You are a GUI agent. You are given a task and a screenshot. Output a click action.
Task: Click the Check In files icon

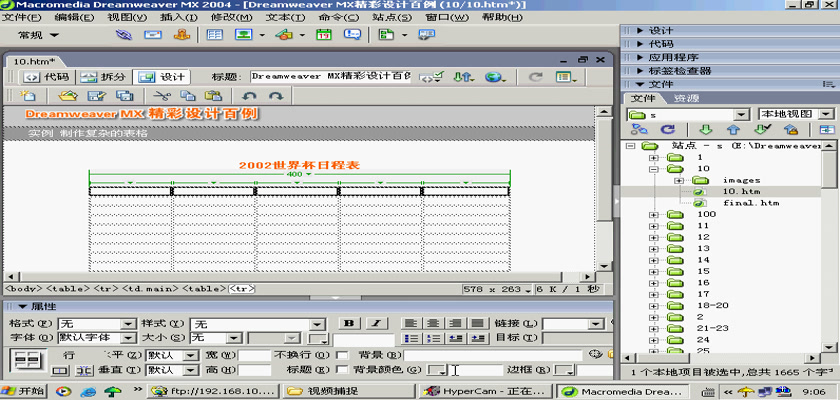pyautogui.click(x=791, y=129)
